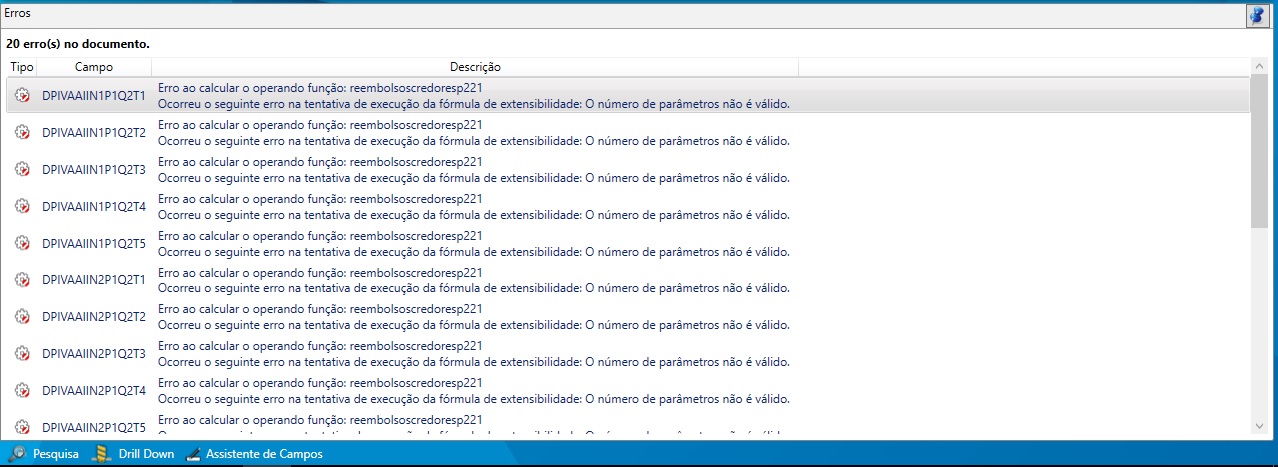Sort by the Tipo column header
The width and height of the screenshot is (1278, 467).
coord(22,67)
